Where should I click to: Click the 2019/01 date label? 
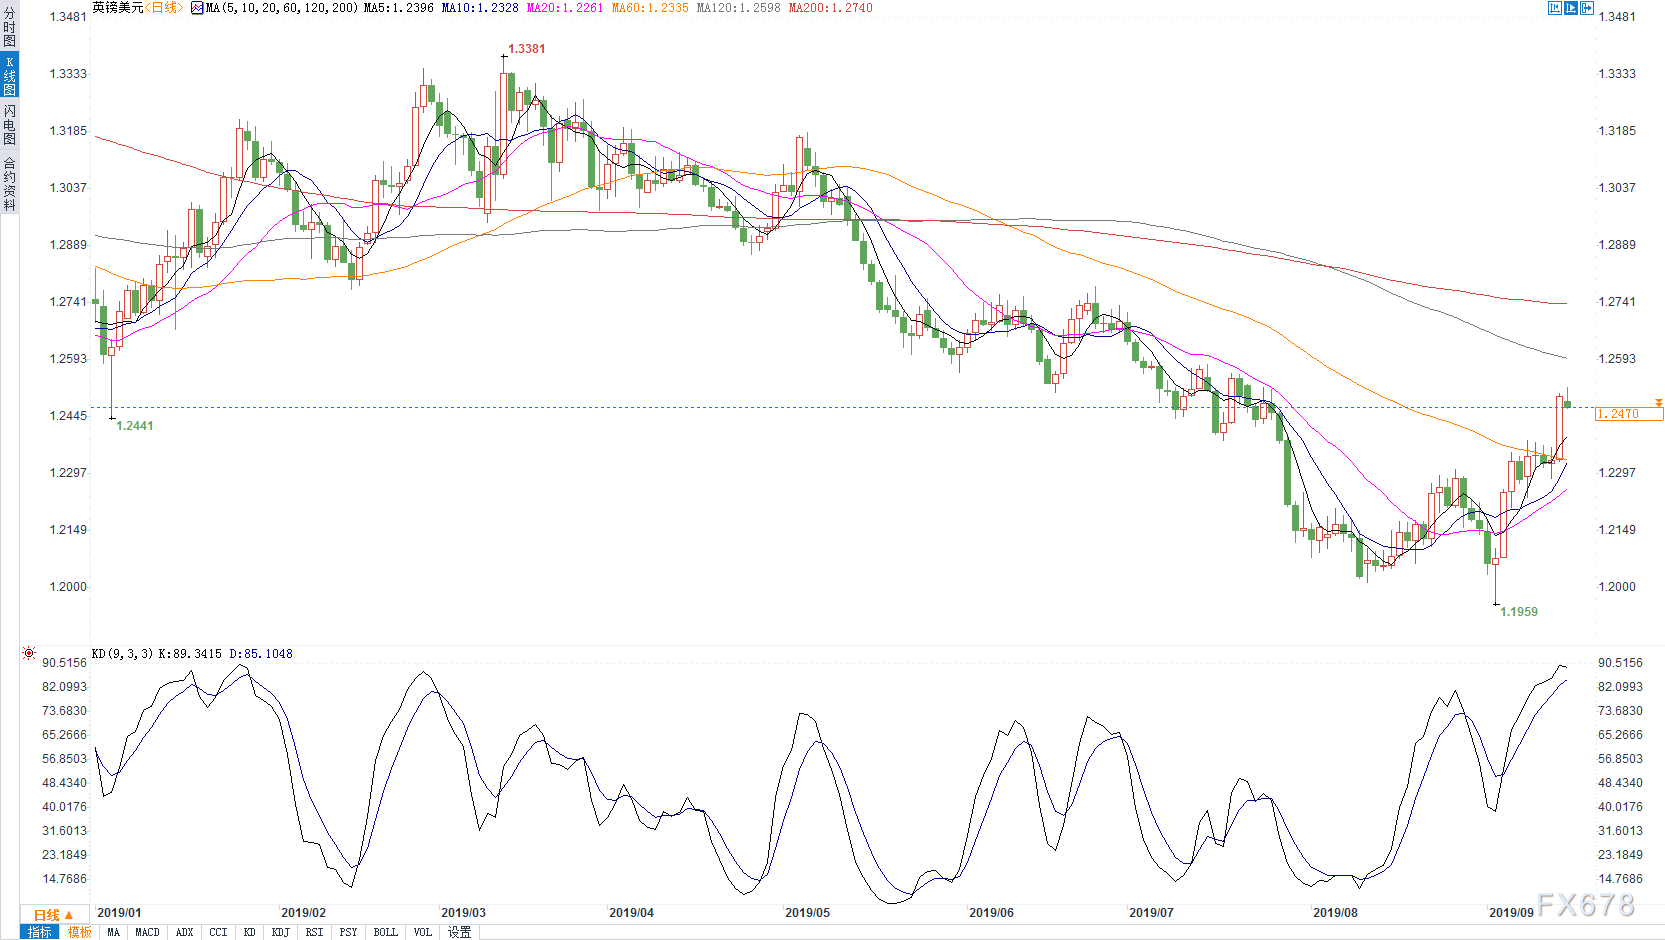click(119, 913)
